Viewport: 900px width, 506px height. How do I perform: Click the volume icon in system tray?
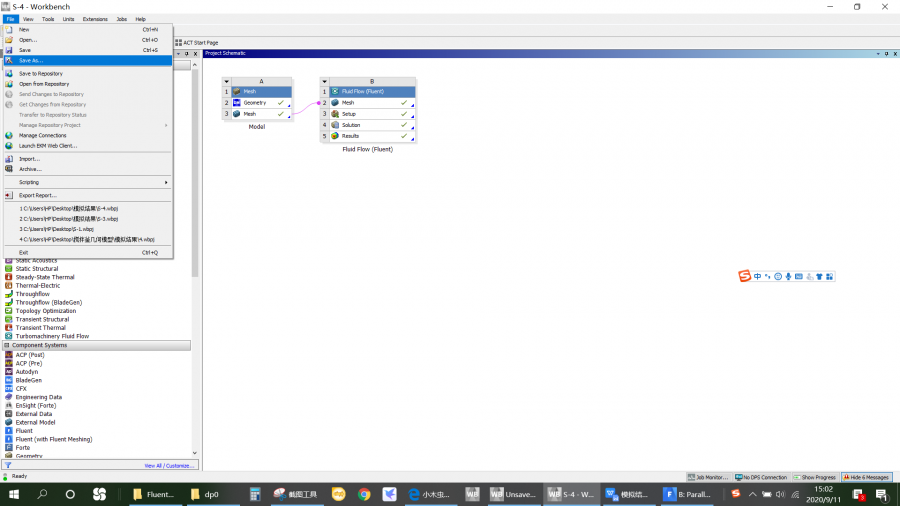tap(781, 494)
